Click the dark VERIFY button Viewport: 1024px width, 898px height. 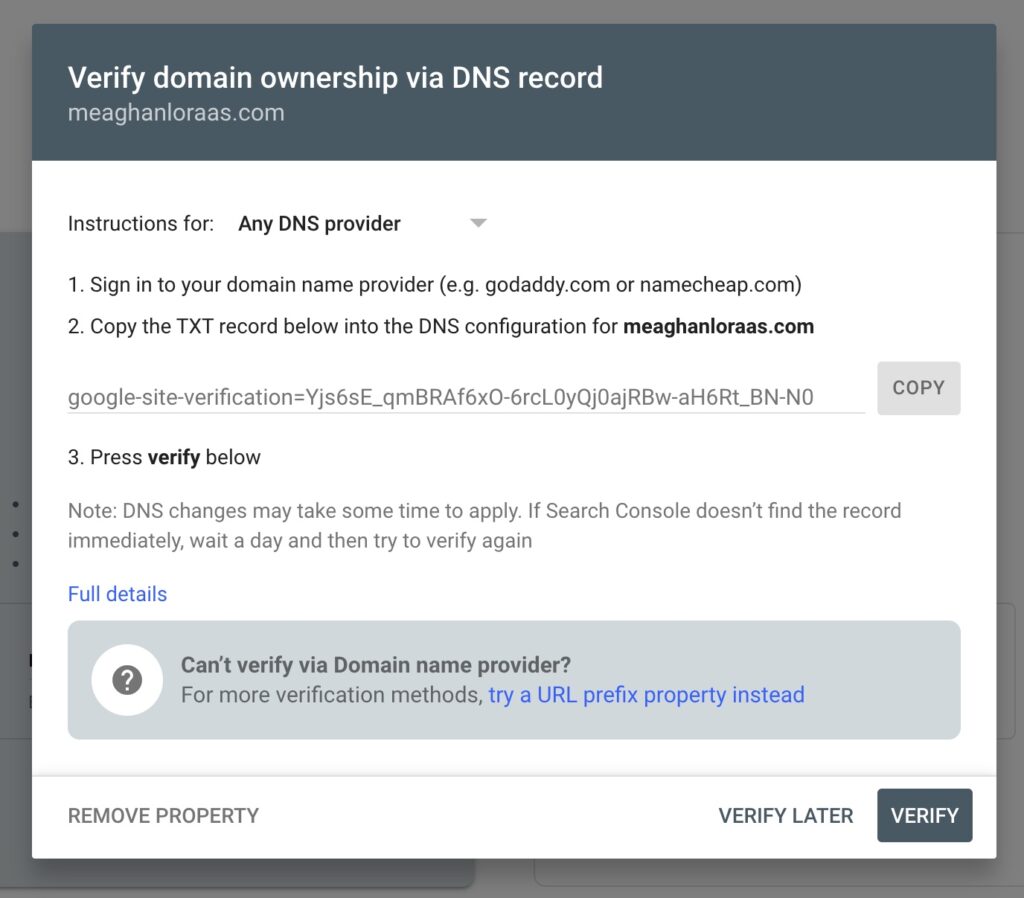coord(925,815)
